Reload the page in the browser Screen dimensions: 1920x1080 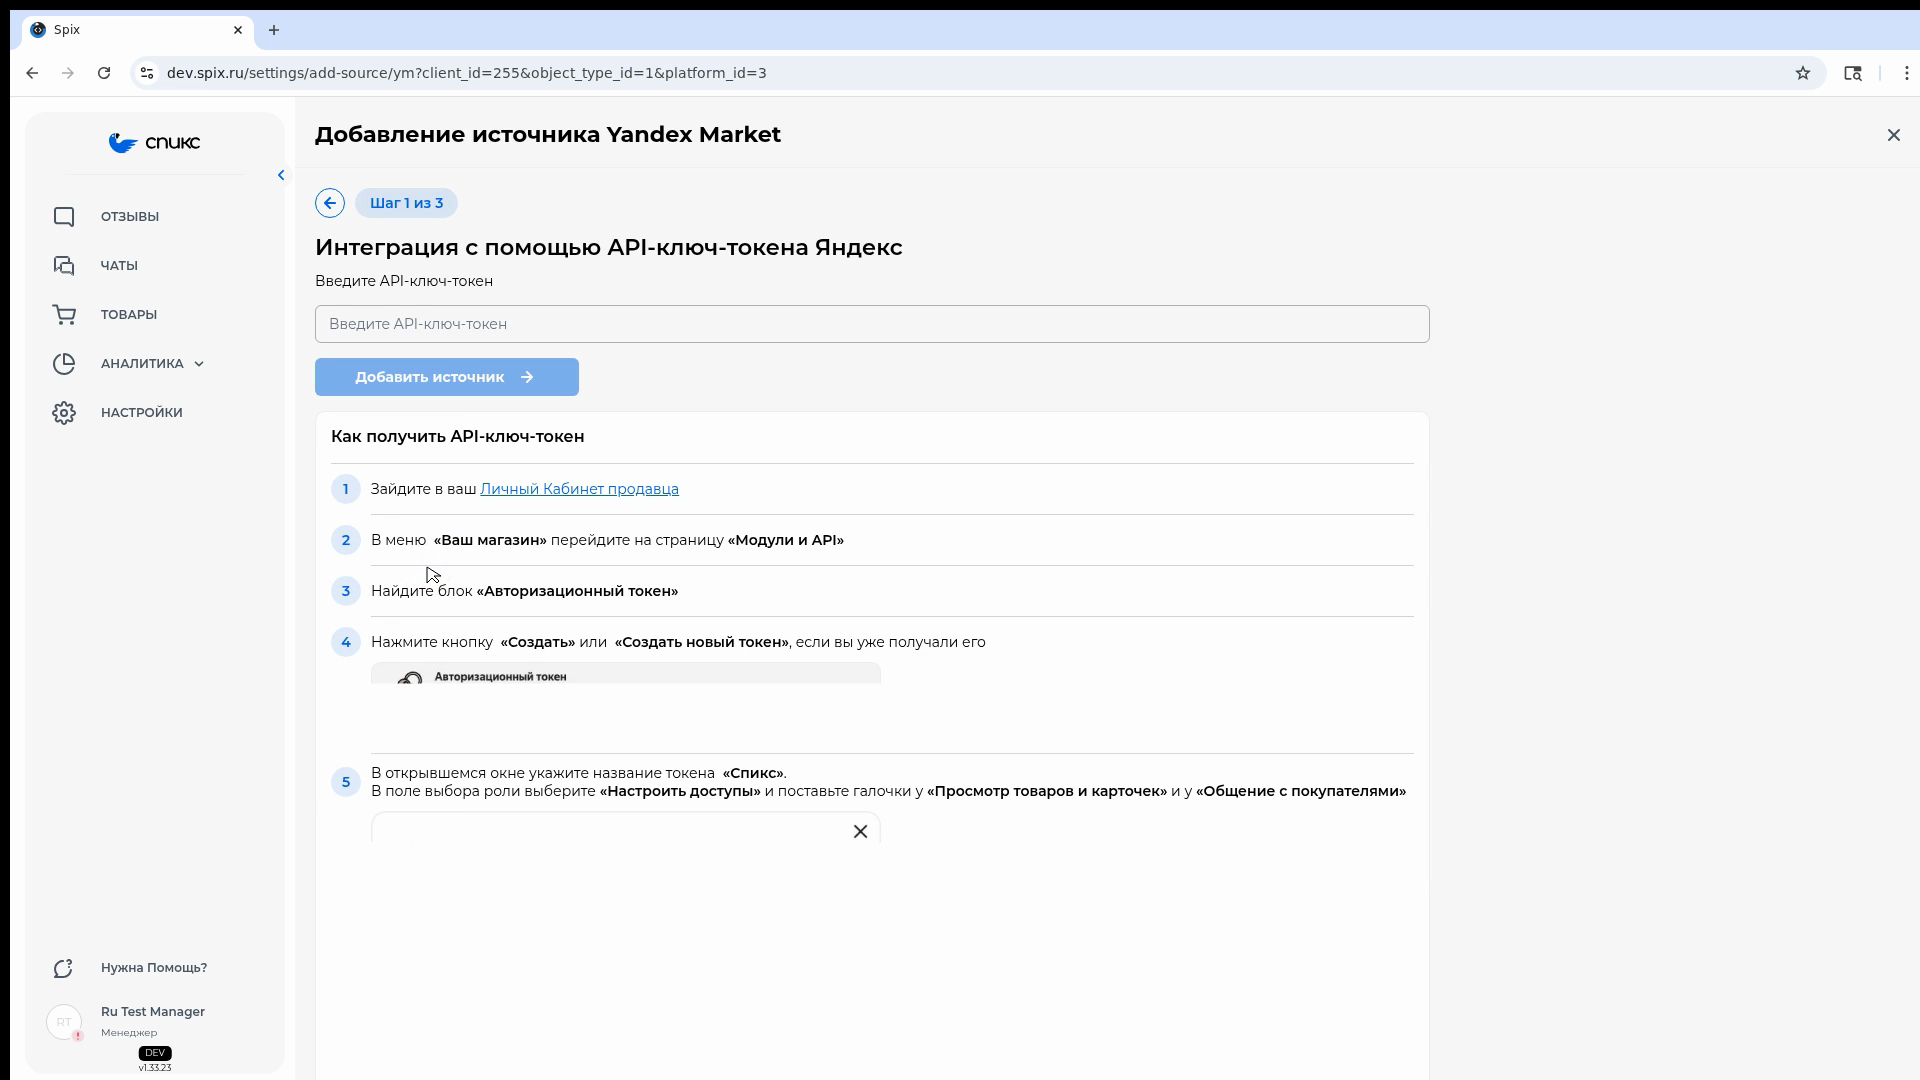point(104,73)
